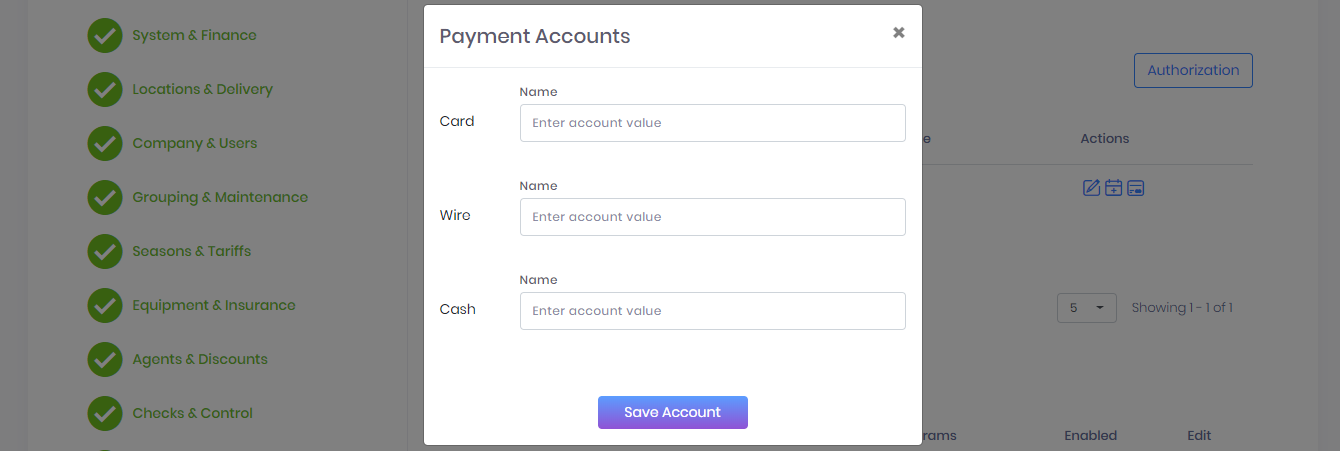Click the credit card icon under Actions
The height and width of the screenshot is (451, 1340).
pyautogui.click(x=1135, y=187)
